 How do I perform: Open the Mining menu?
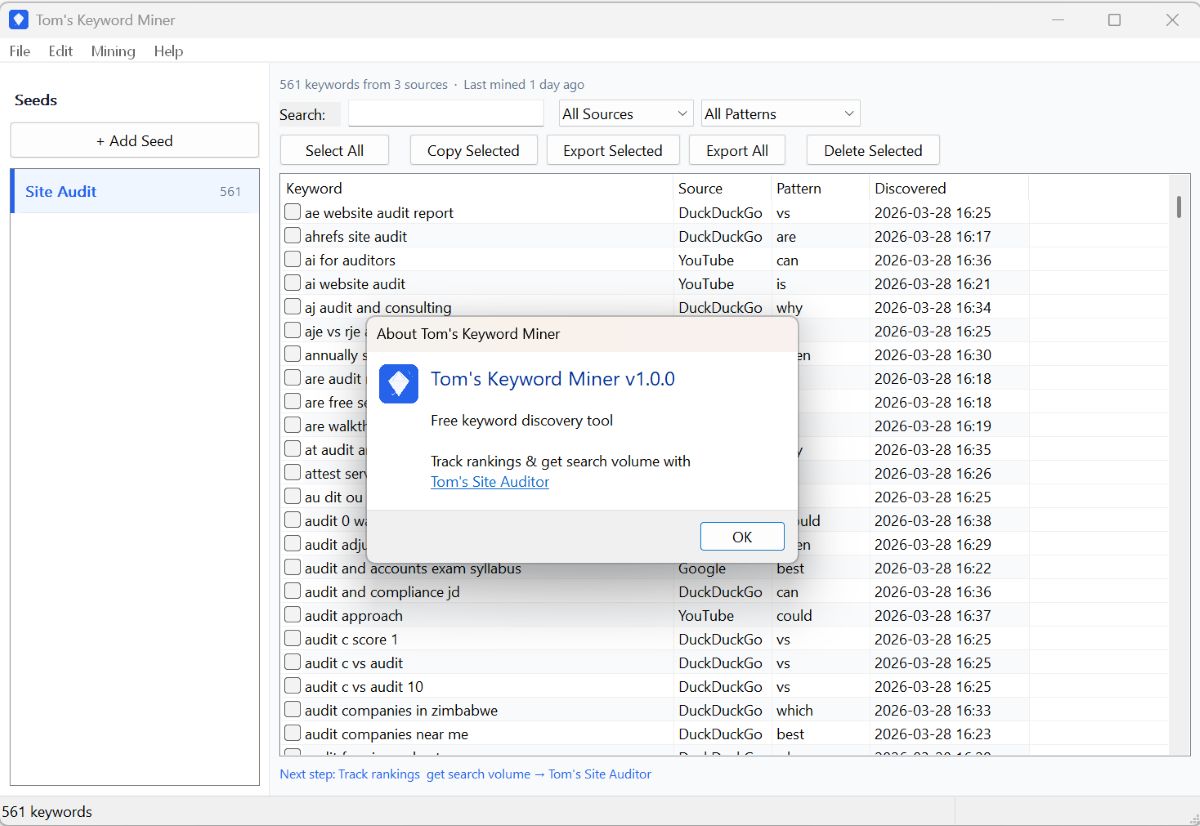[x=112, y=51]
